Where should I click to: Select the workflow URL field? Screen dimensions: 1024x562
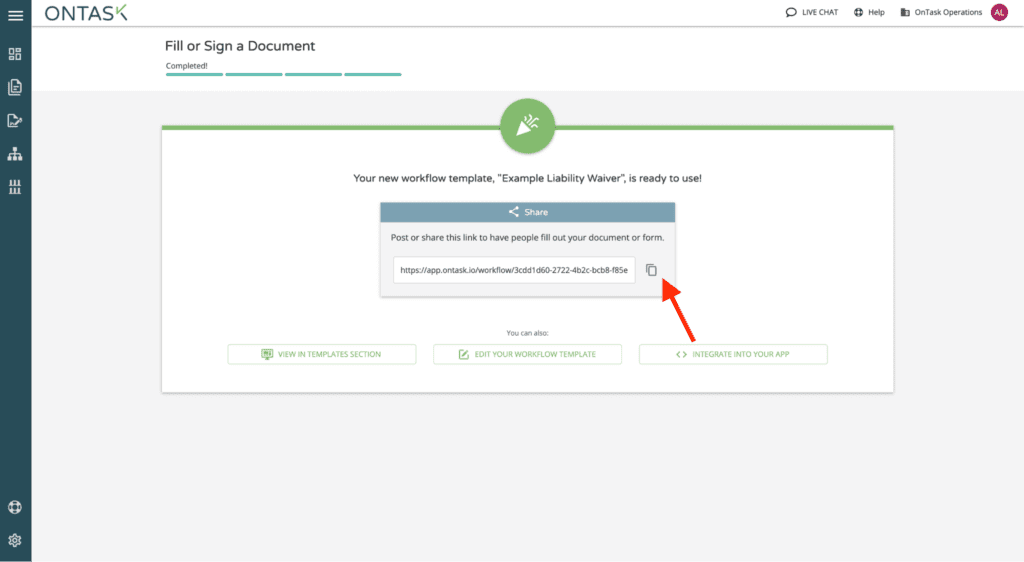tap(514, 270)
